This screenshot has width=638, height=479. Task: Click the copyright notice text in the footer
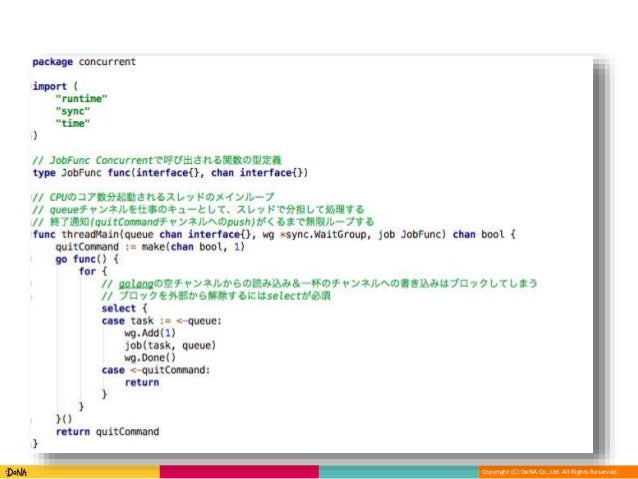(x=549, y=472)
